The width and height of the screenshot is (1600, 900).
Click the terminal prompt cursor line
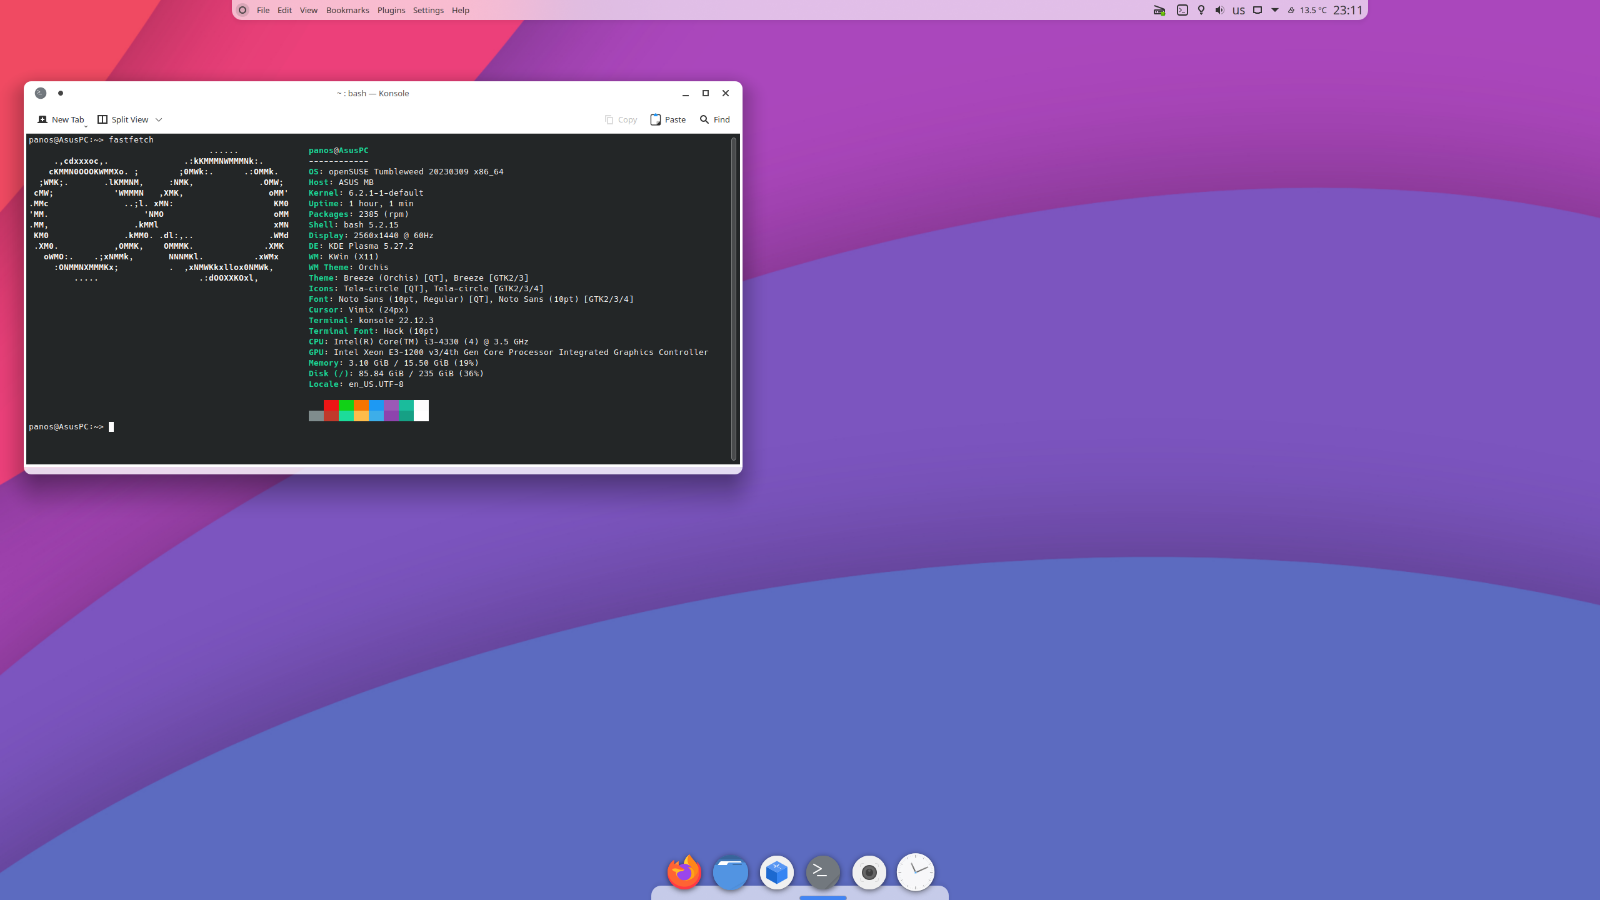click(71, 427)
